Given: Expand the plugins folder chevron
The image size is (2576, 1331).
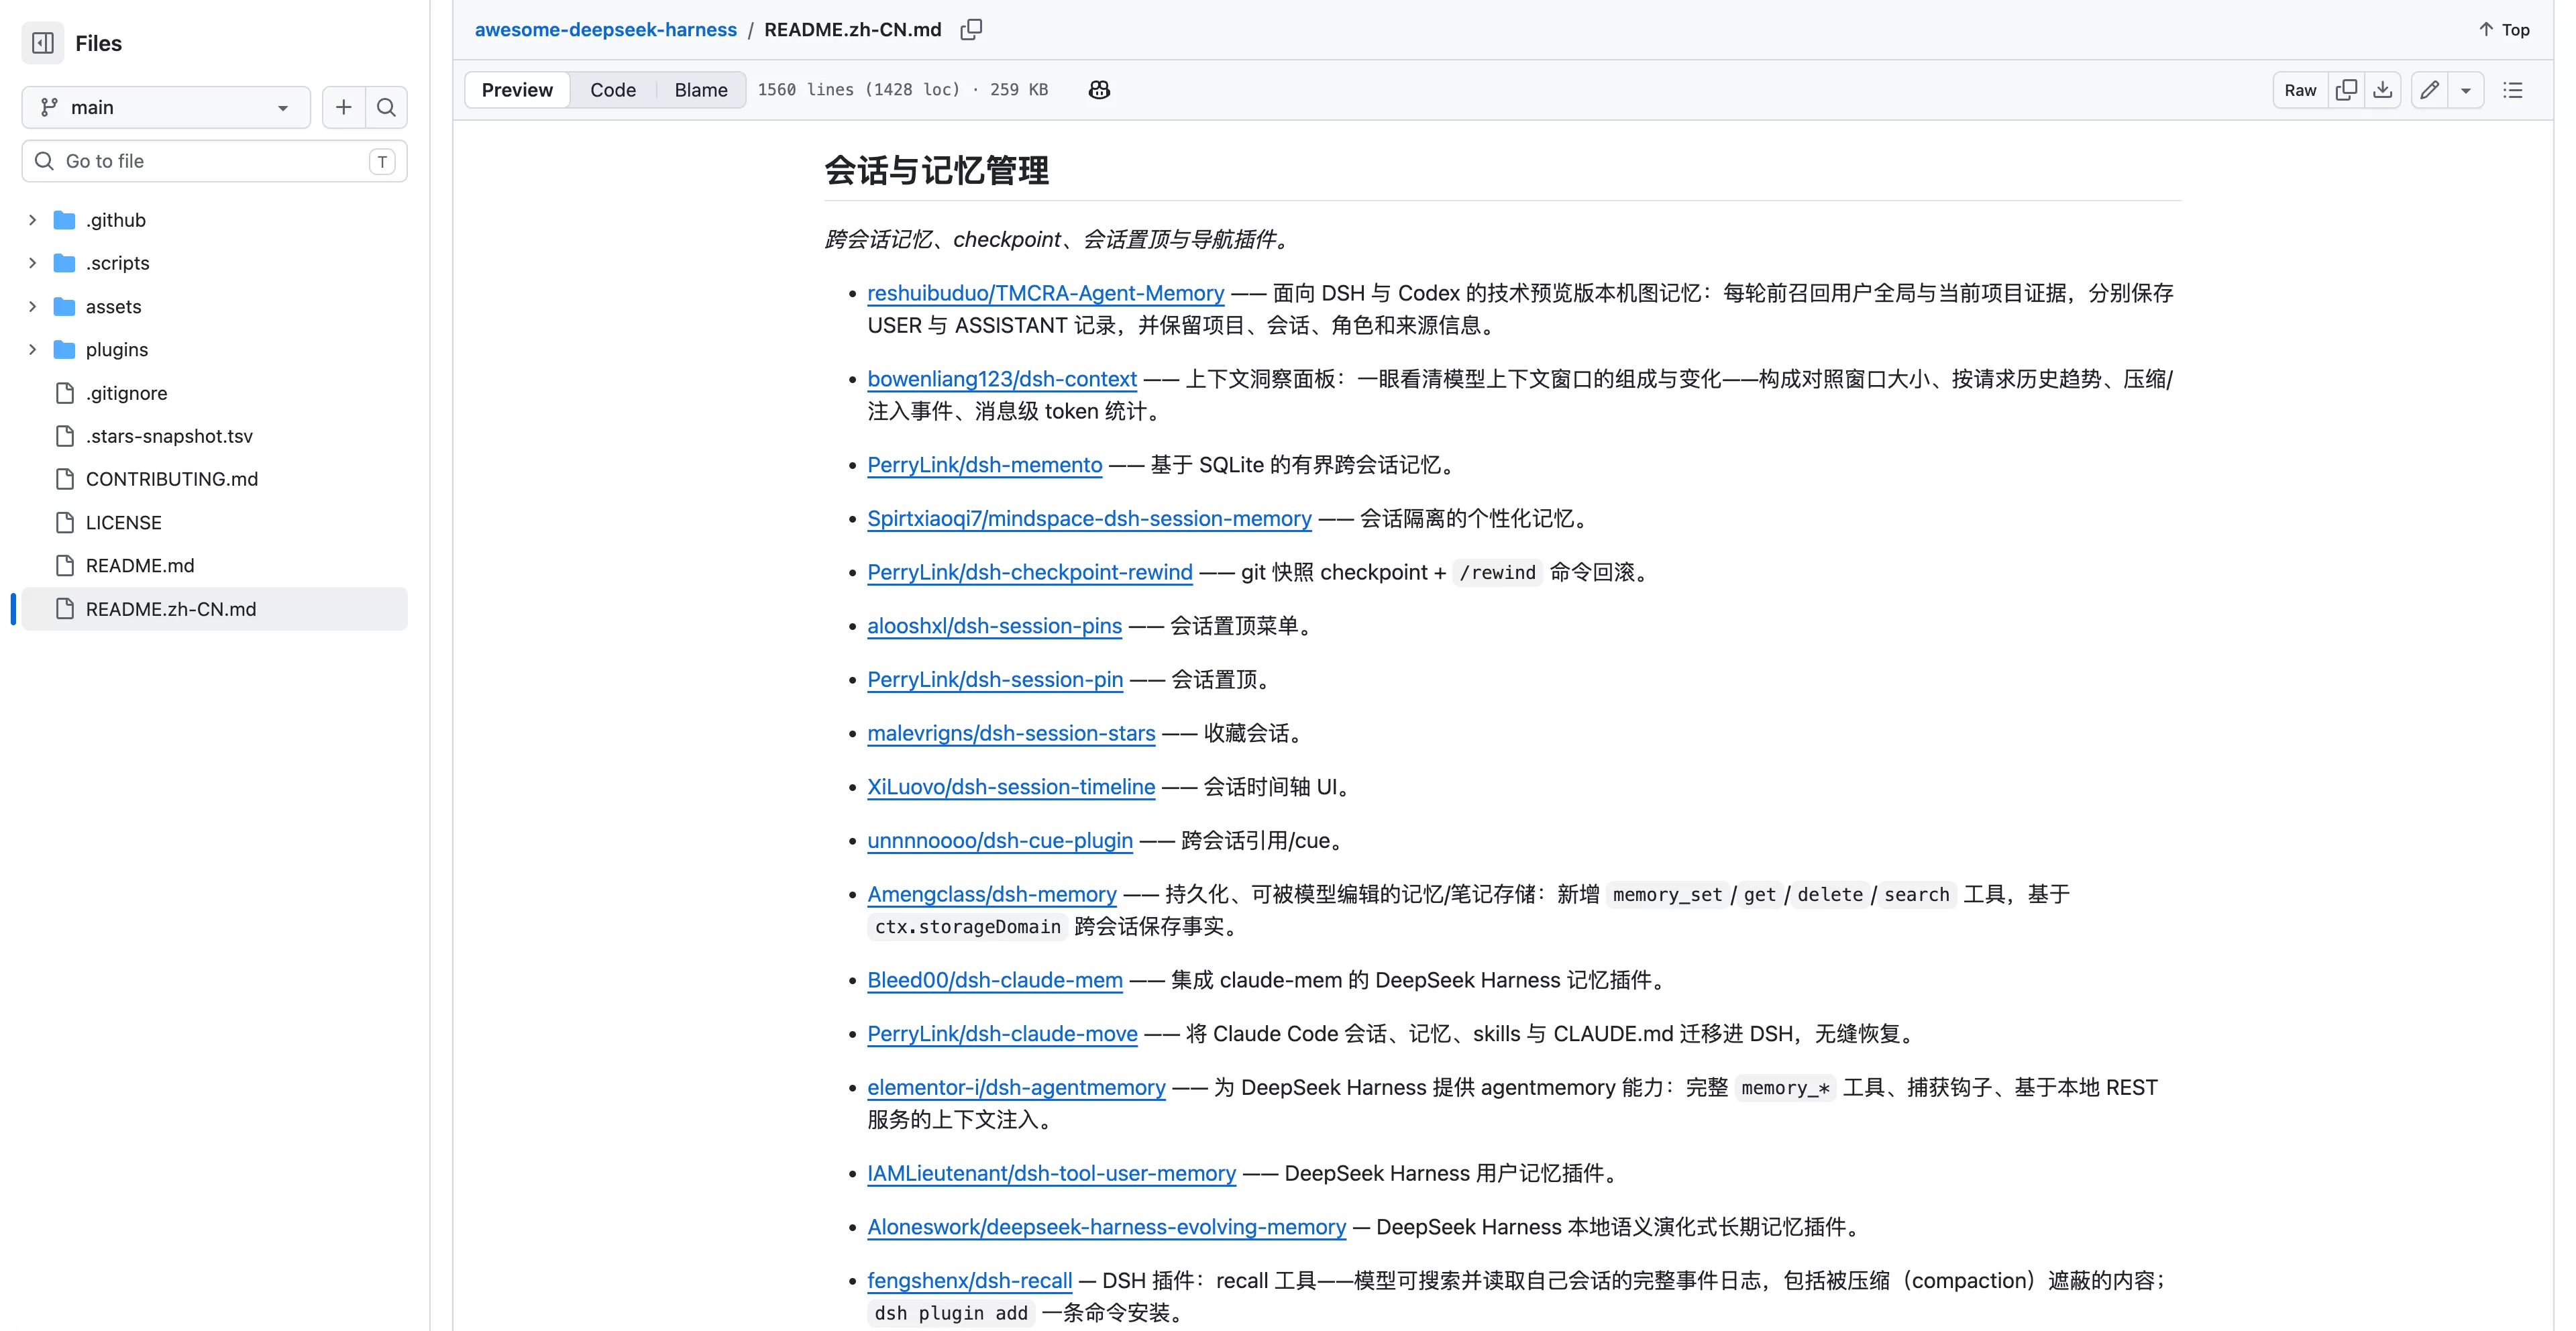Looking at the screenshot, I should 32,349.
